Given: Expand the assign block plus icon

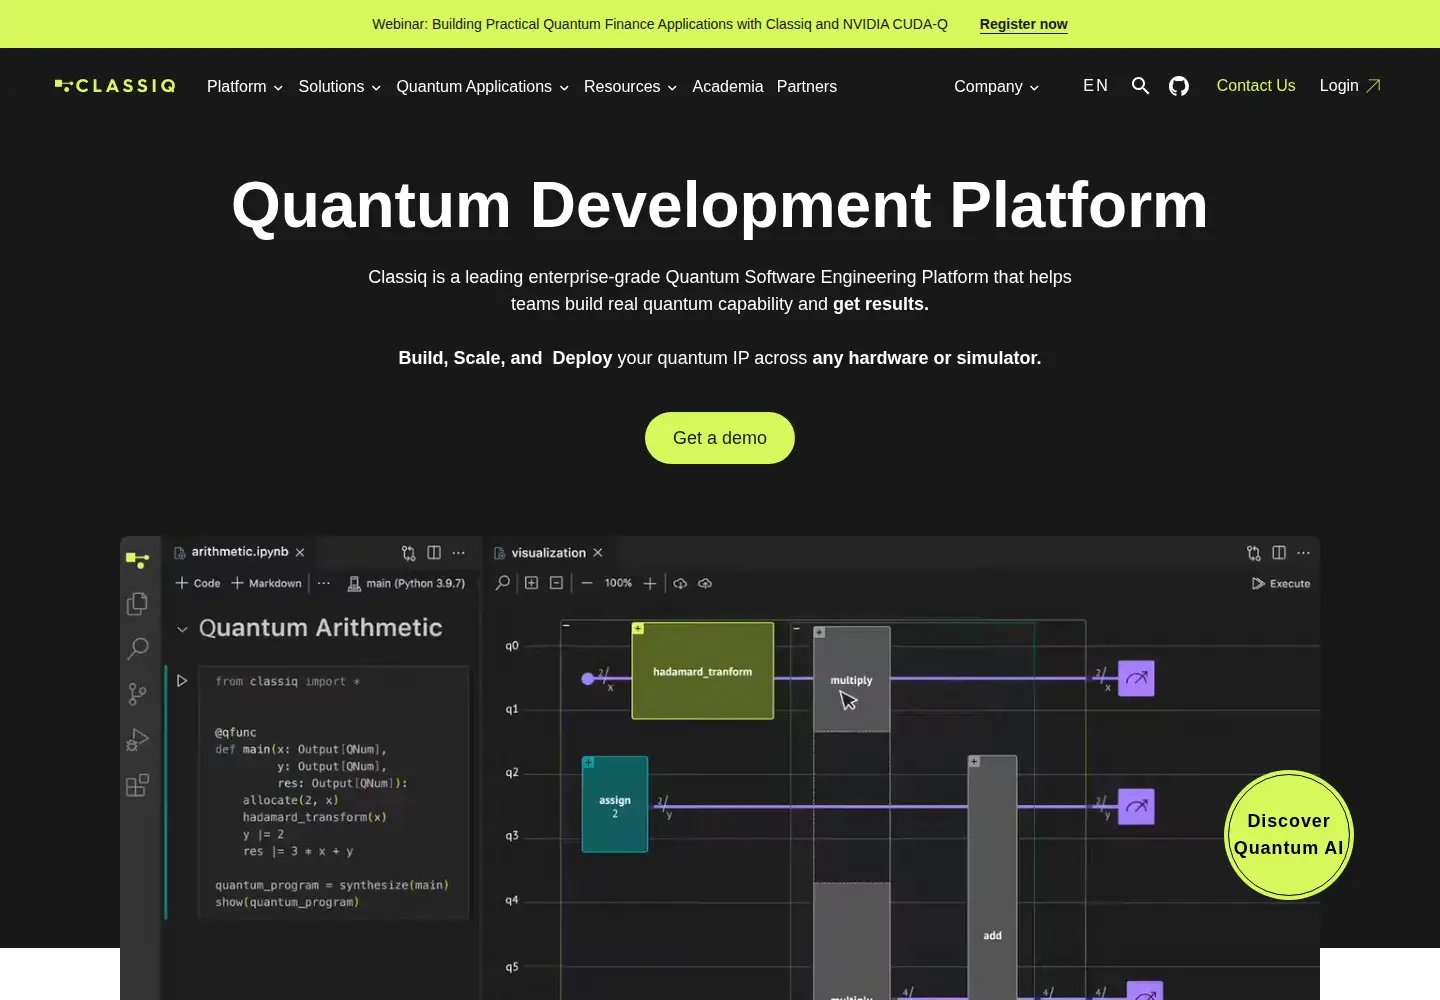Looking at the screenshot, I should pyautogui.click(x=588, y=762).
